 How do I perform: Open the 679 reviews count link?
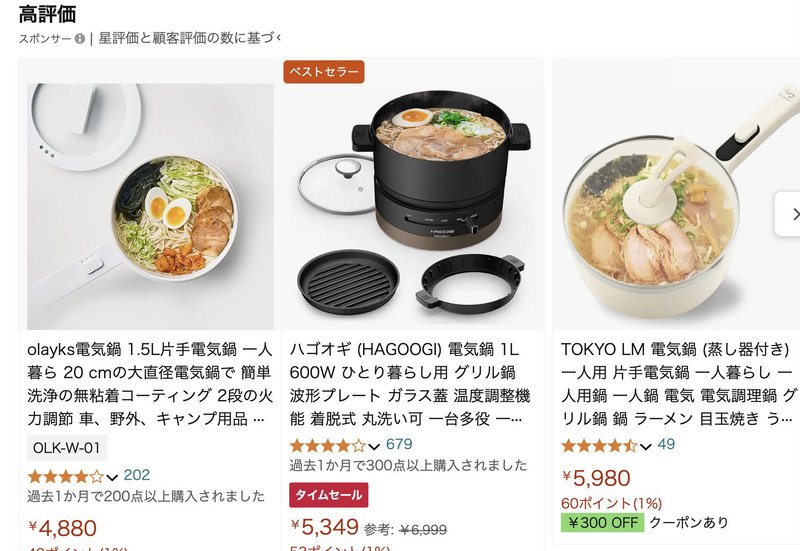[x=399, y=444]
